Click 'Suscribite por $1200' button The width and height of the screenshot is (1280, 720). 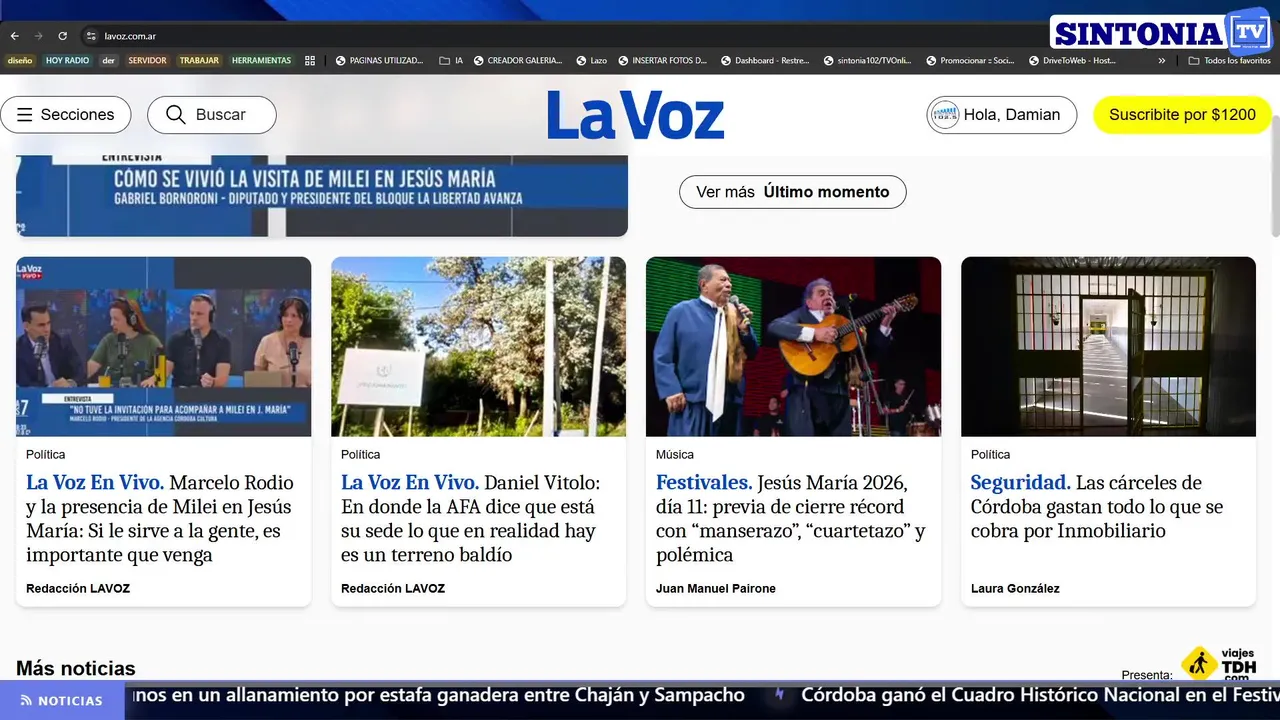click(1182, 115)
